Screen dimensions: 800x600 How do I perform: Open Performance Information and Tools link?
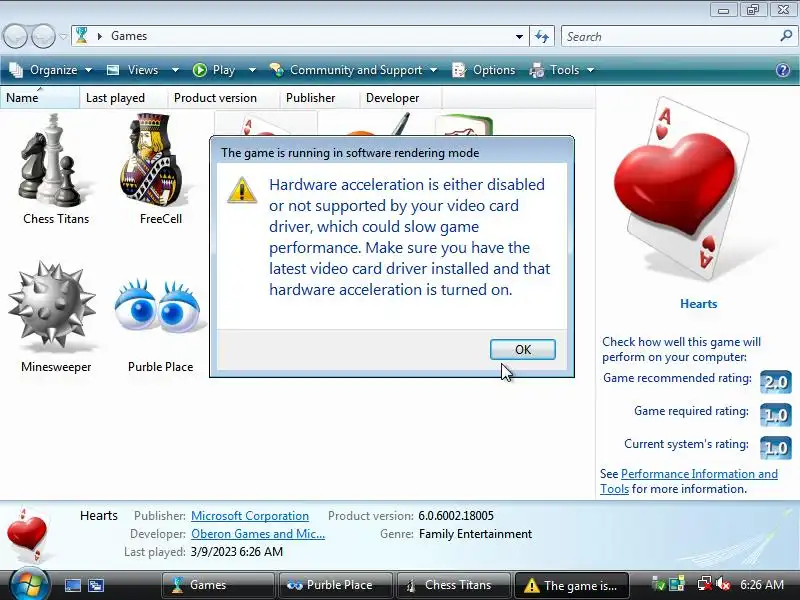click(x=689, y=481)
